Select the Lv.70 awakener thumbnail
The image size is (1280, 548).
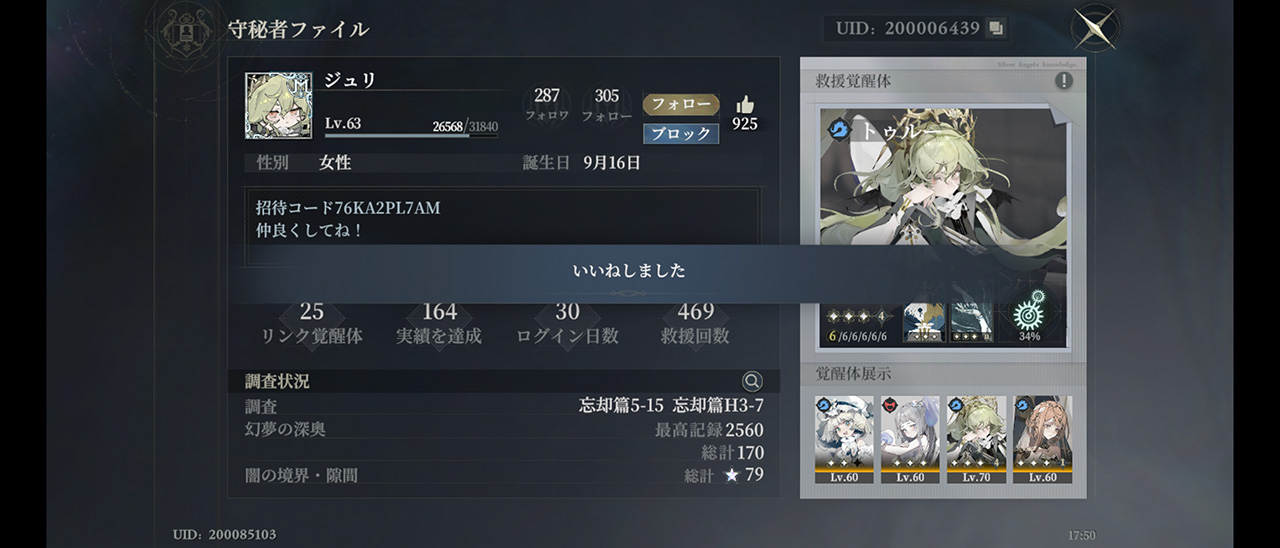coord(976,439)
